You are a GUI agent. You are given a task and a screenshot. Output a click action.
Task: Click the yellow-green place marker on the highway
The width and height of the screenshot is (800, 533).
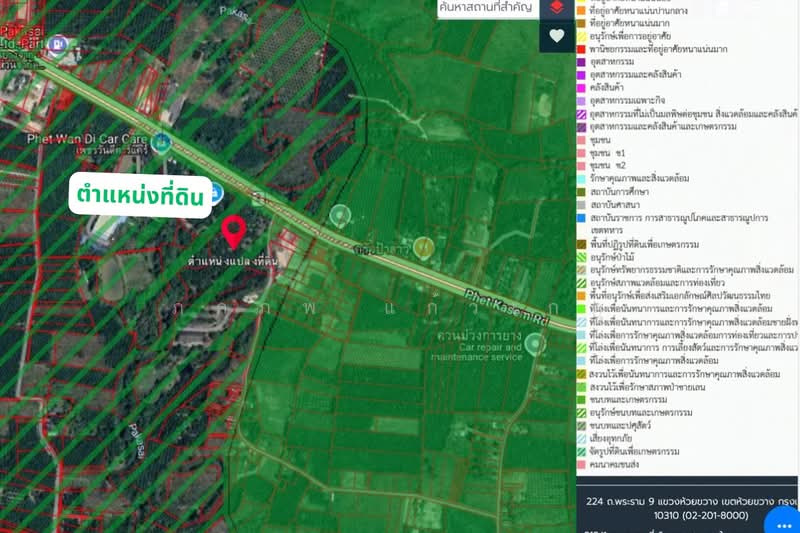coord(423,247)
